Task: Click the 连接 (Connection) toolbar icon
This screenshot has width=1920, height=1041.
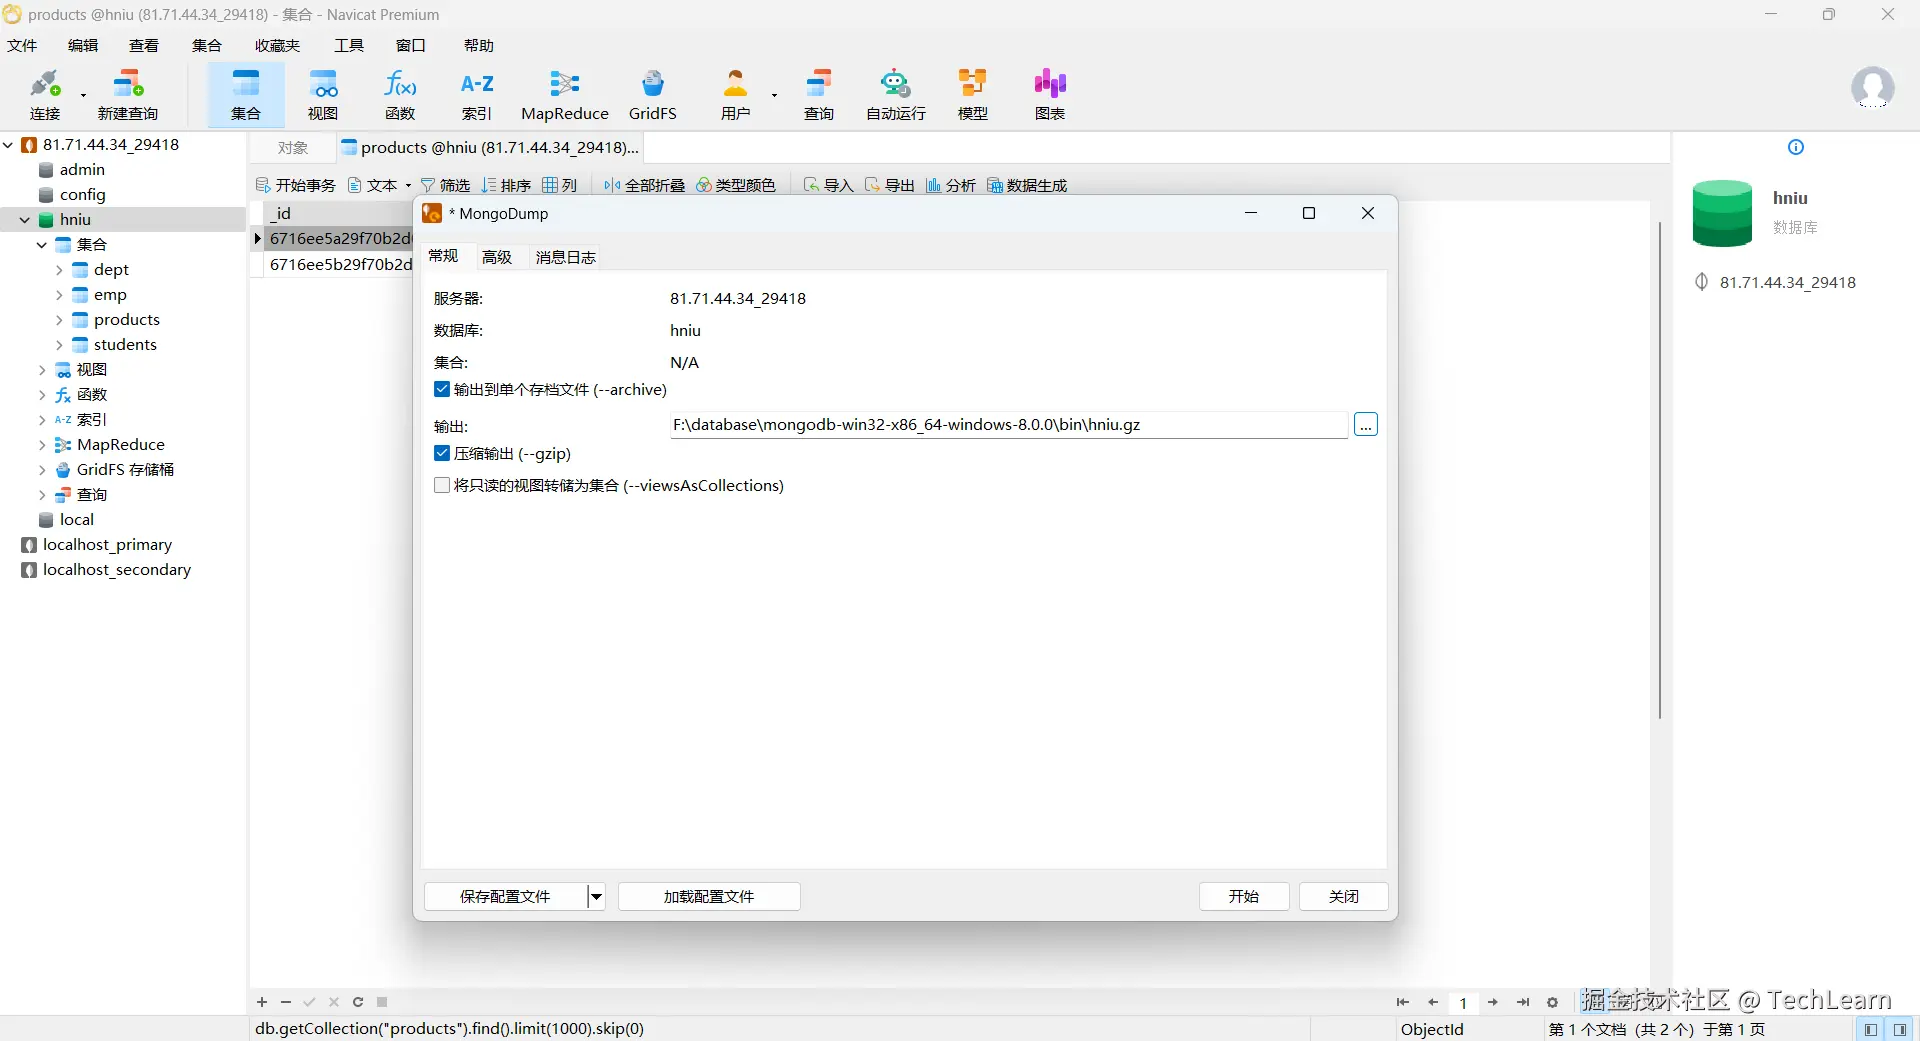Action: point(45,95)
